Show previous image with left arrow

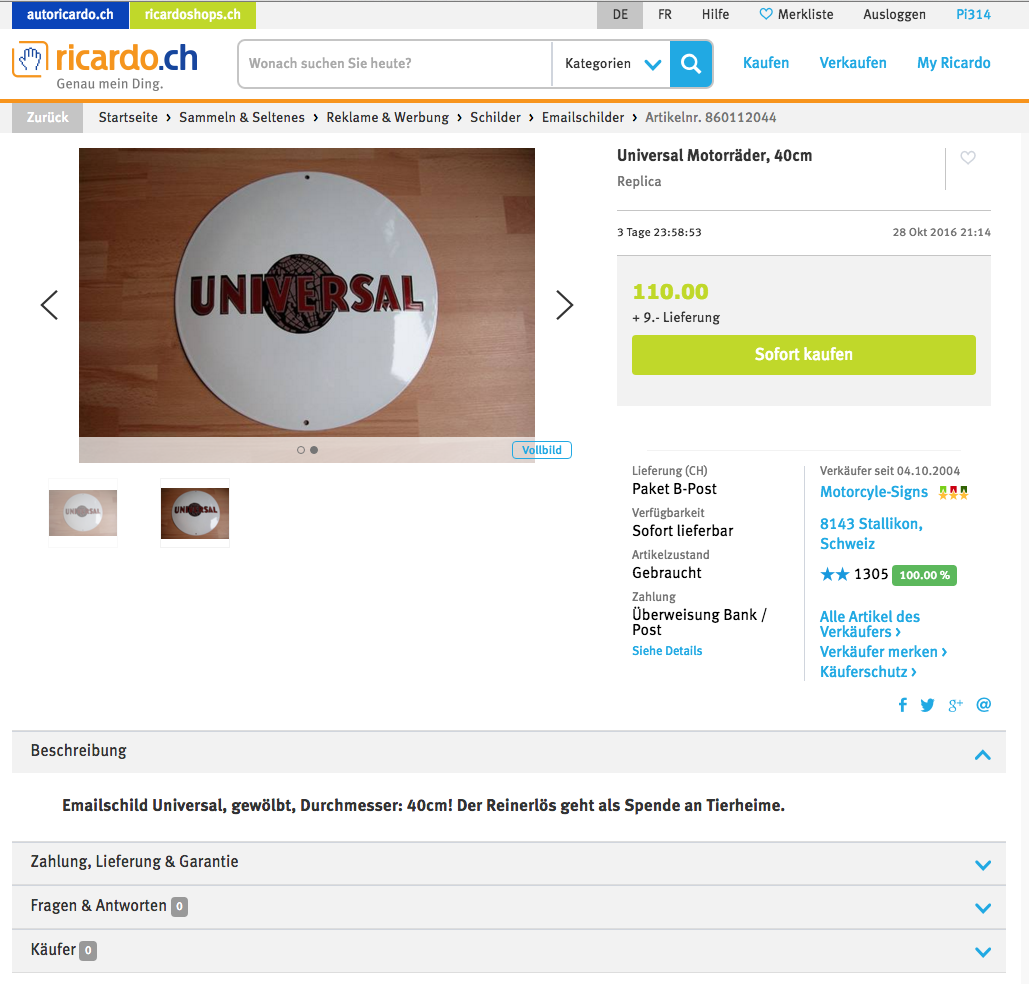(50, 305)
